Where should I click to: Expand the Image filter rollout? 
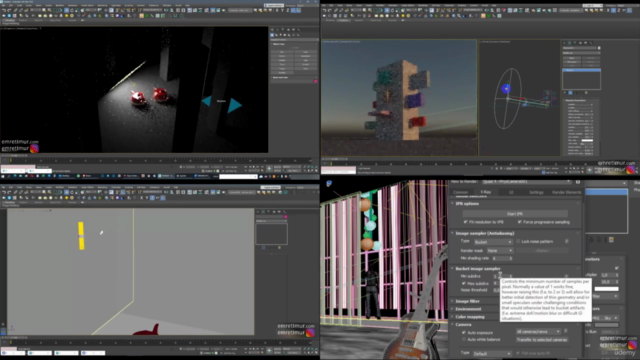tap(467, 301)
